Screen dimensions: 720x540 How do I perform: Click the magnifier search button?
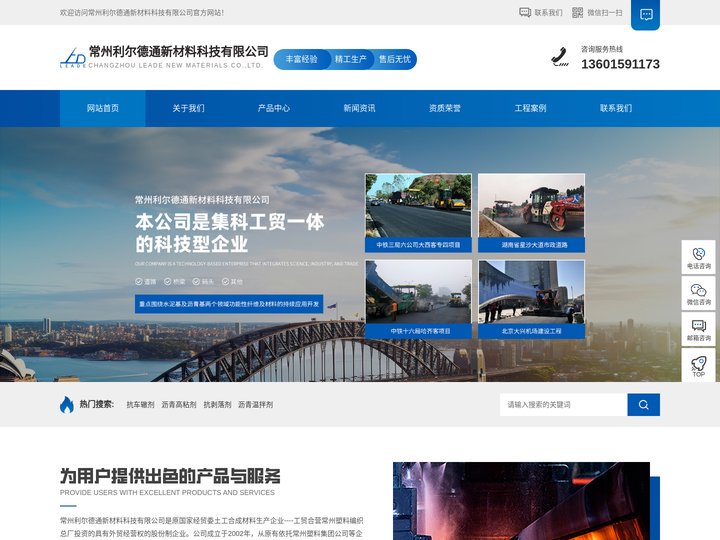643,405
